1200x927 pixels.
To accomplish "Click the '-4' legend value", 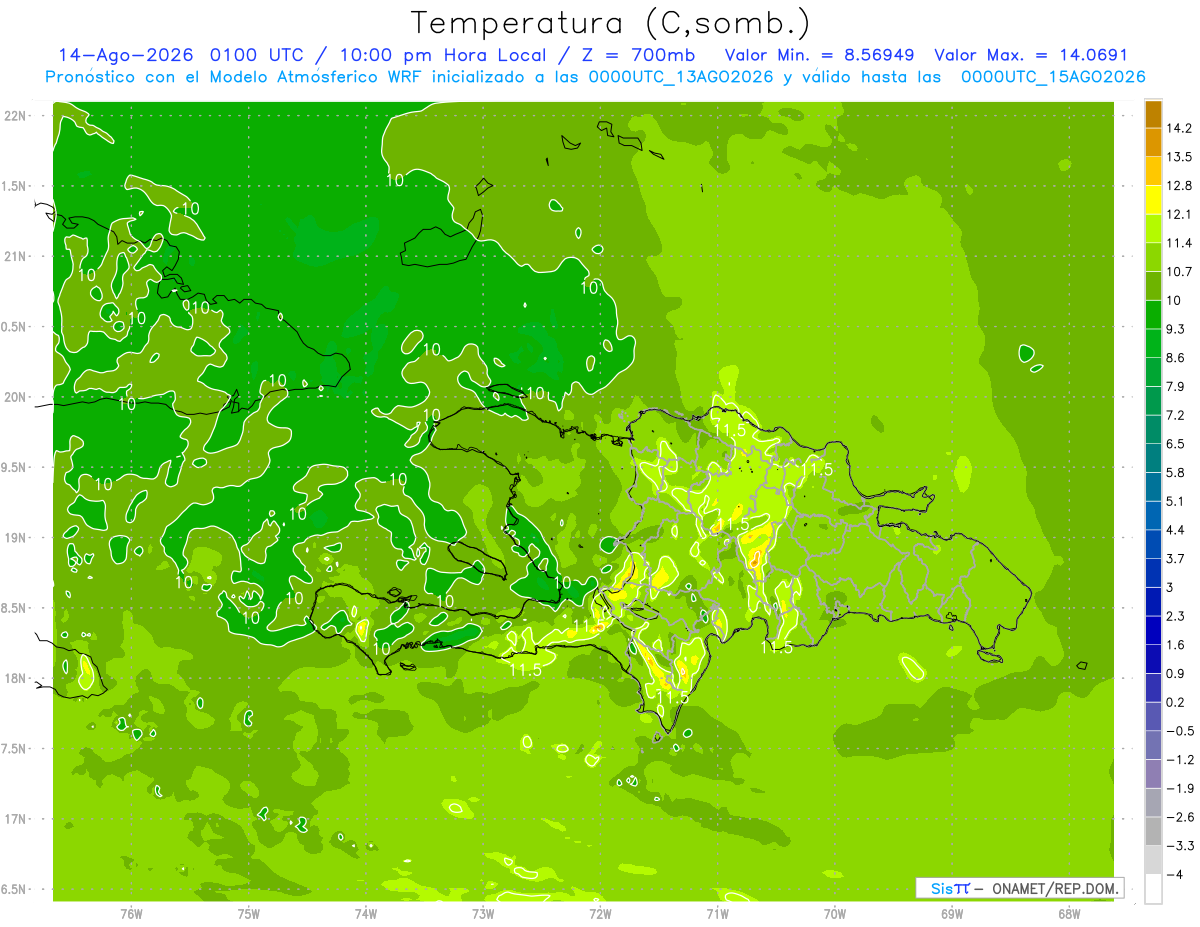I will pyautogui.click(x=1174, y=874).
